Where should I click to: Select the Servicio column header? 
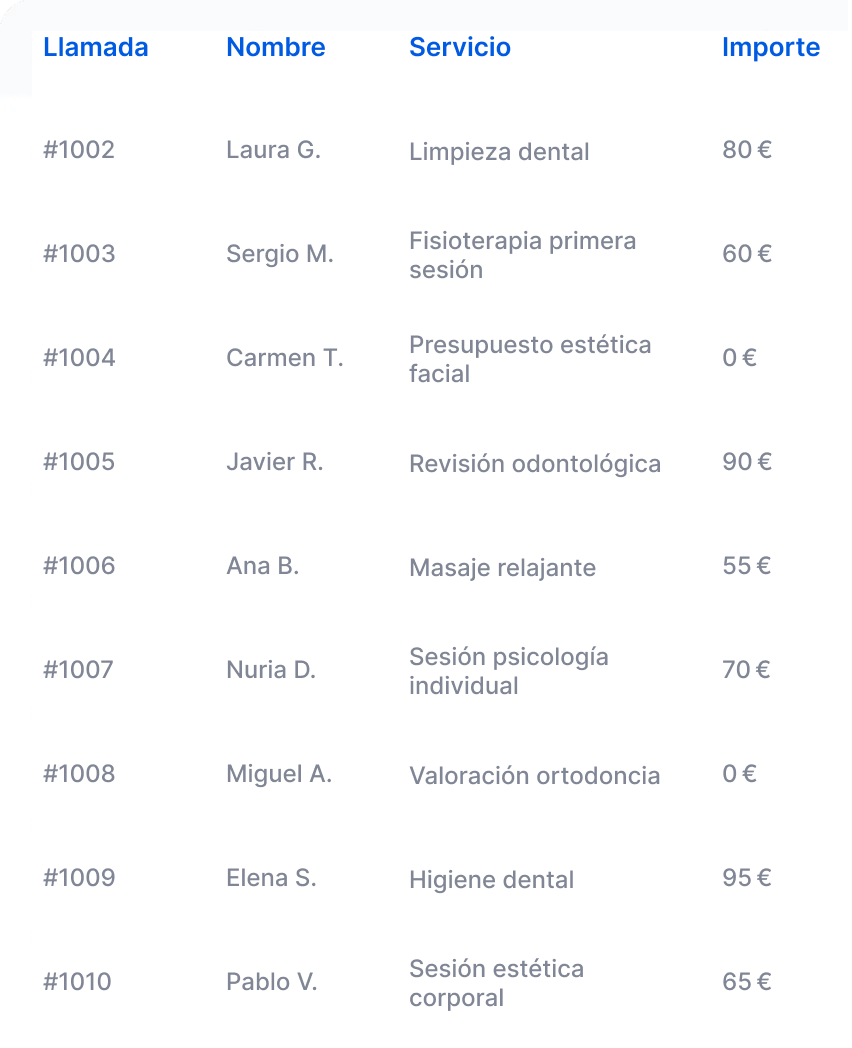coord(460,47)
